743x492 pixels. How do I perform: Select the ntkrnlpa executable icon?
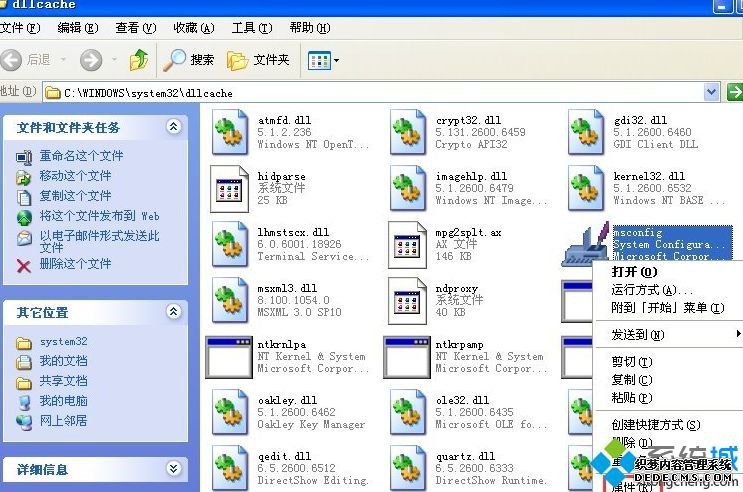point(229,357)
